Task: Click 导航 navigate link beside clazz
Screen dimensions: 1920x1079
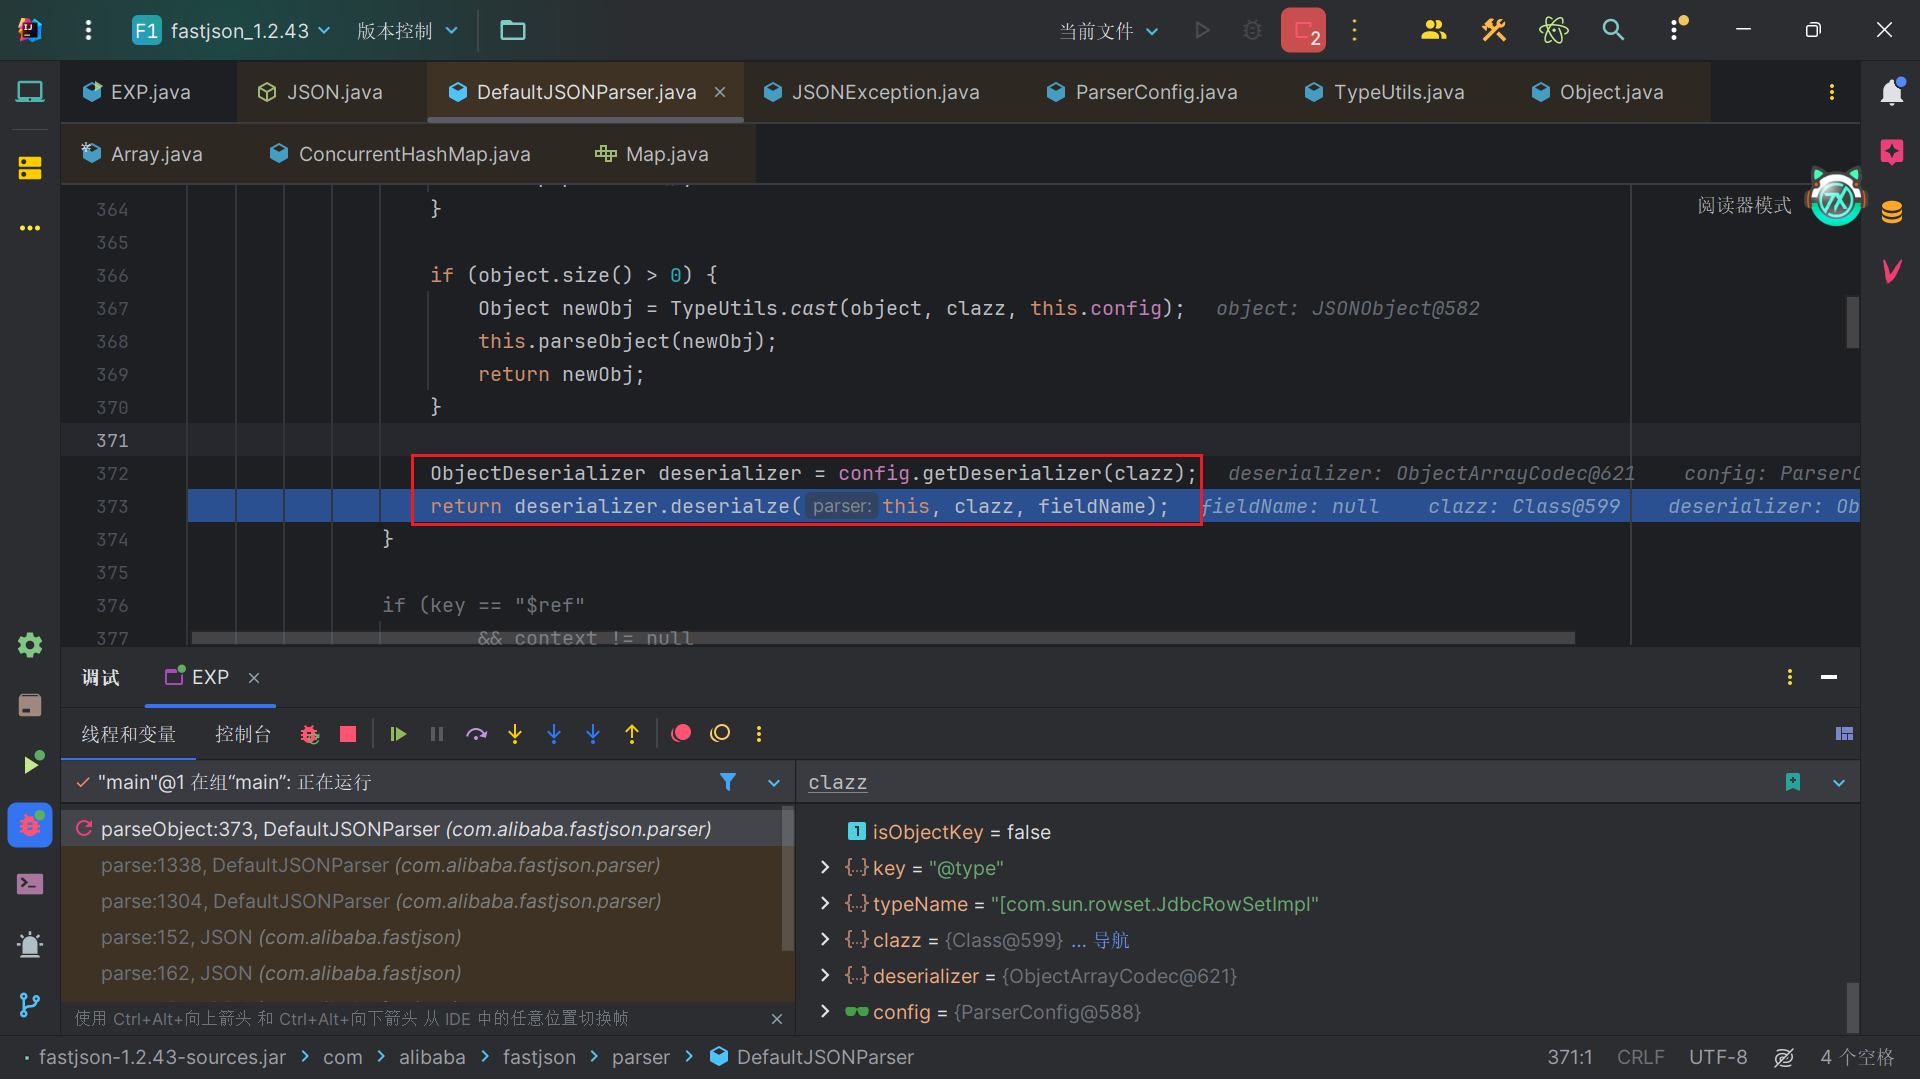Action: tap(1111, 940)
